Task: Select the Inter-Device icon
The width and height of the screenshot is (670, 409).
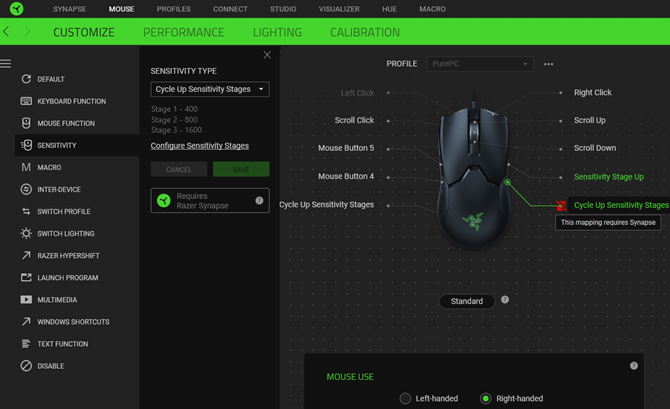Action: 26,189
